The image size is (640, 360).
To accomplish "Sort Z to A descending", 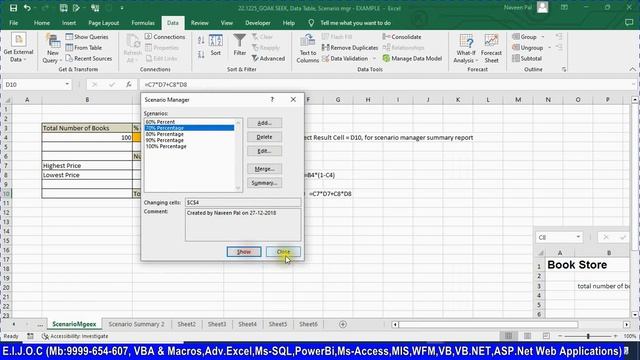I will [x=201, y=54].
